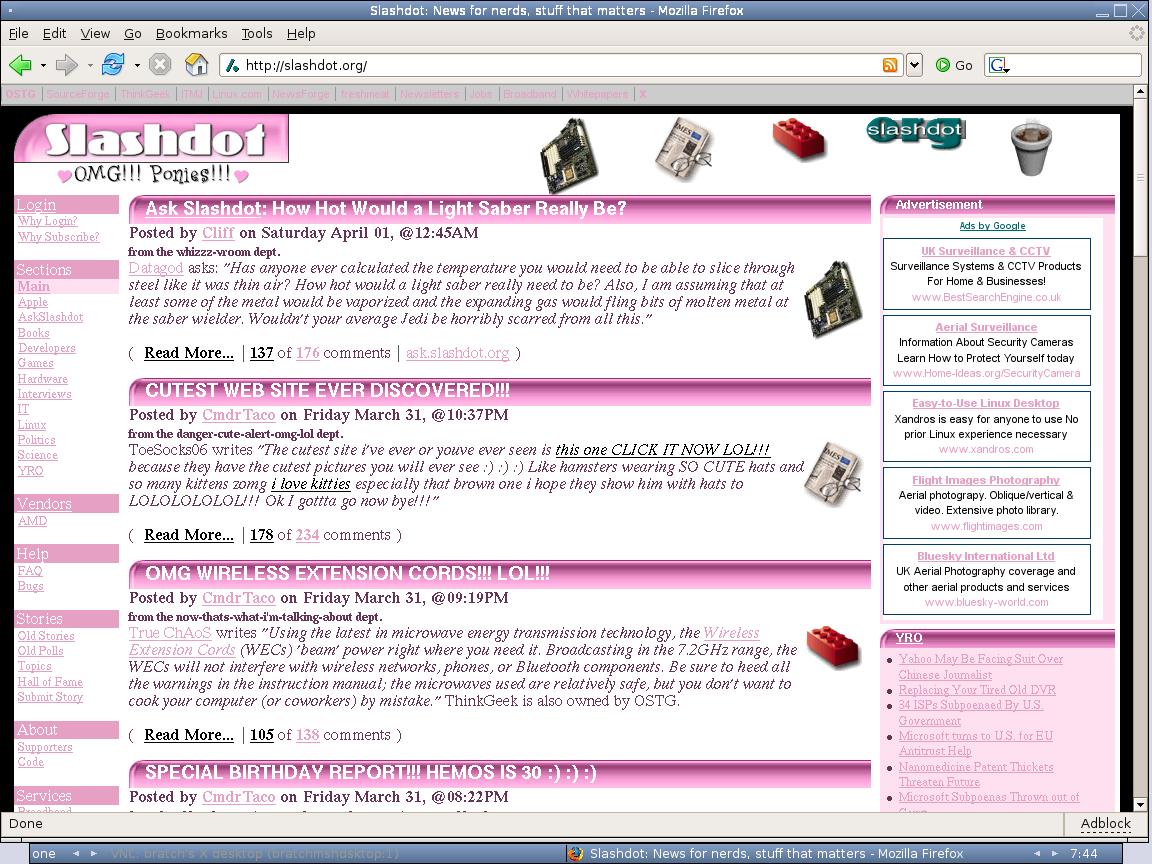
Task: Click the orange RSS feed icon
Action: pyautogui.click(x=890, y=65)
